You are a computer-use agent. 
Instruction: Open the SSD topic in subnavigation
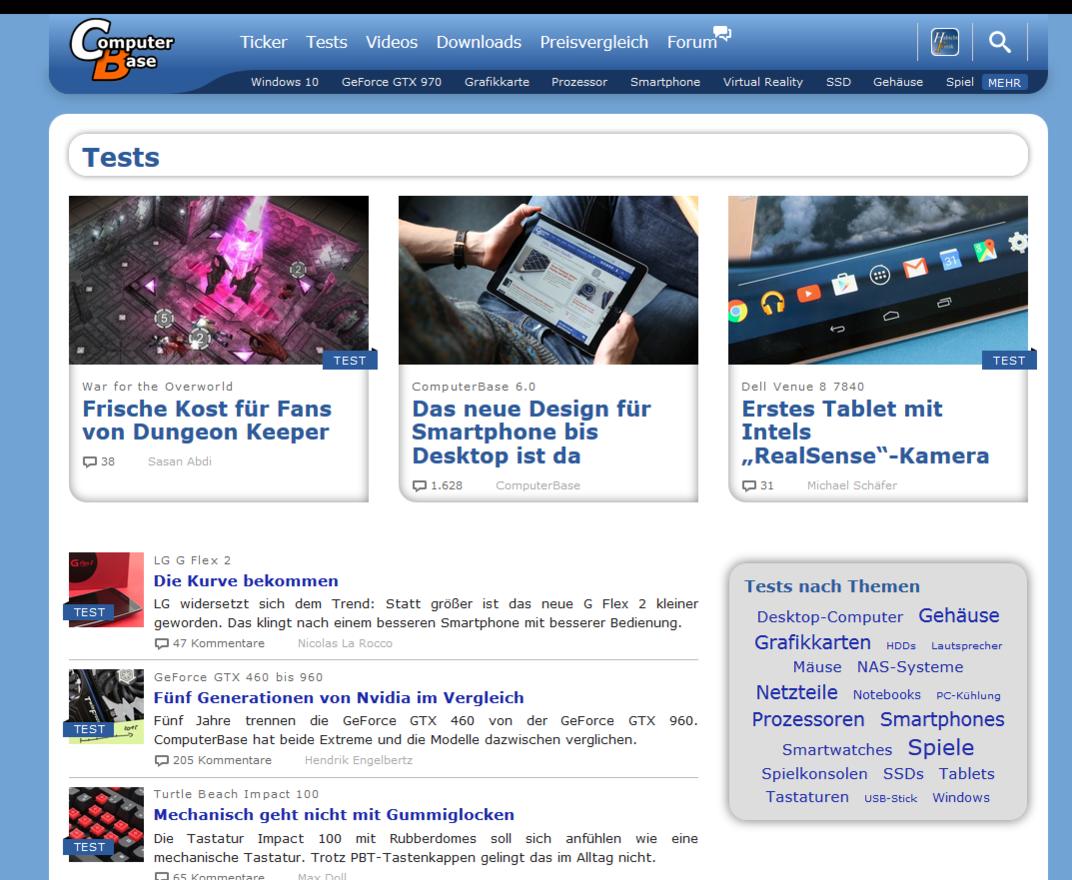tap(838, 82)
